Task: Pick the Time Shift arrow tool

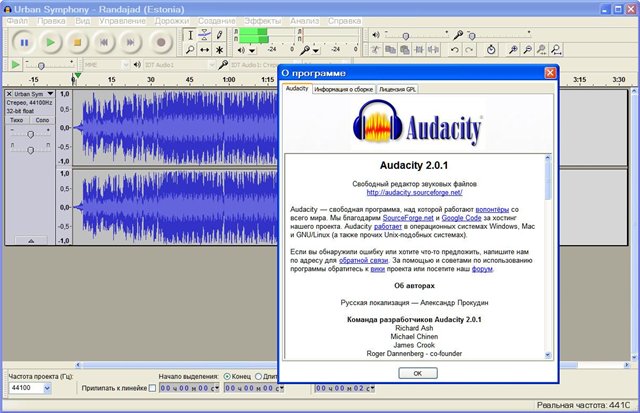Action: point(205,49)
